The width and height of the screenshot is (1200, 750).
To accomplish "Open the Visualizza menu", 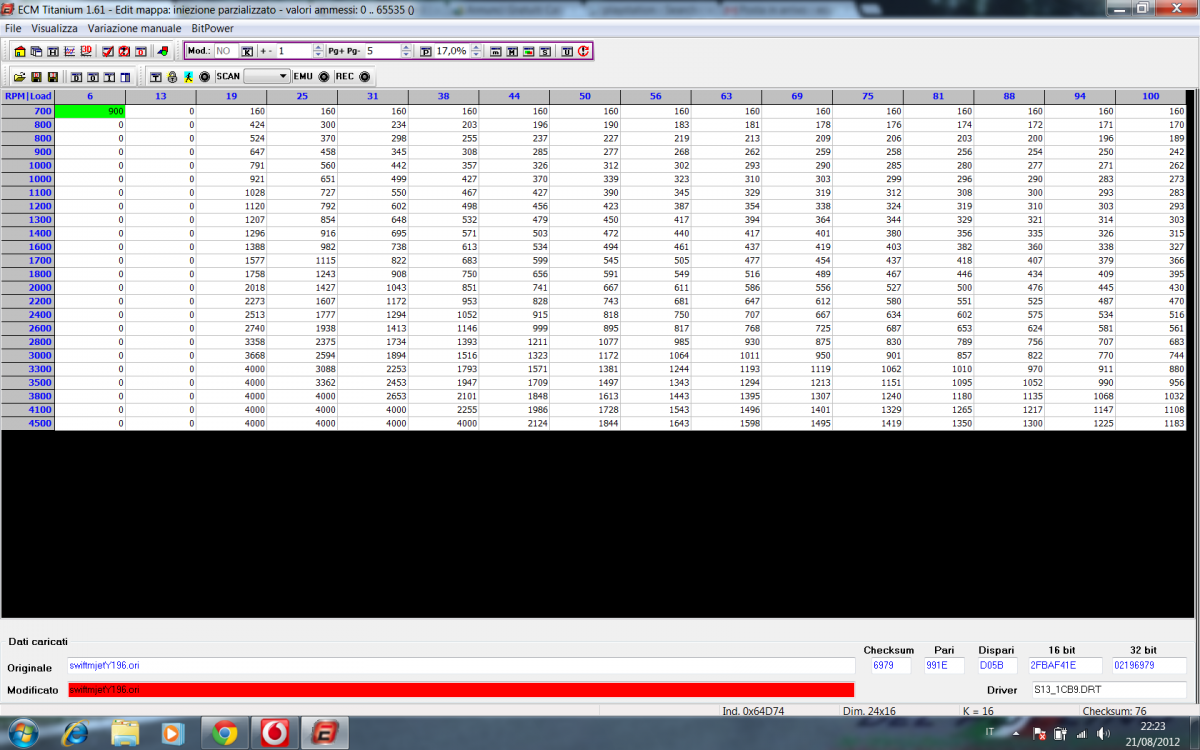I will click(x=54, y=29).
